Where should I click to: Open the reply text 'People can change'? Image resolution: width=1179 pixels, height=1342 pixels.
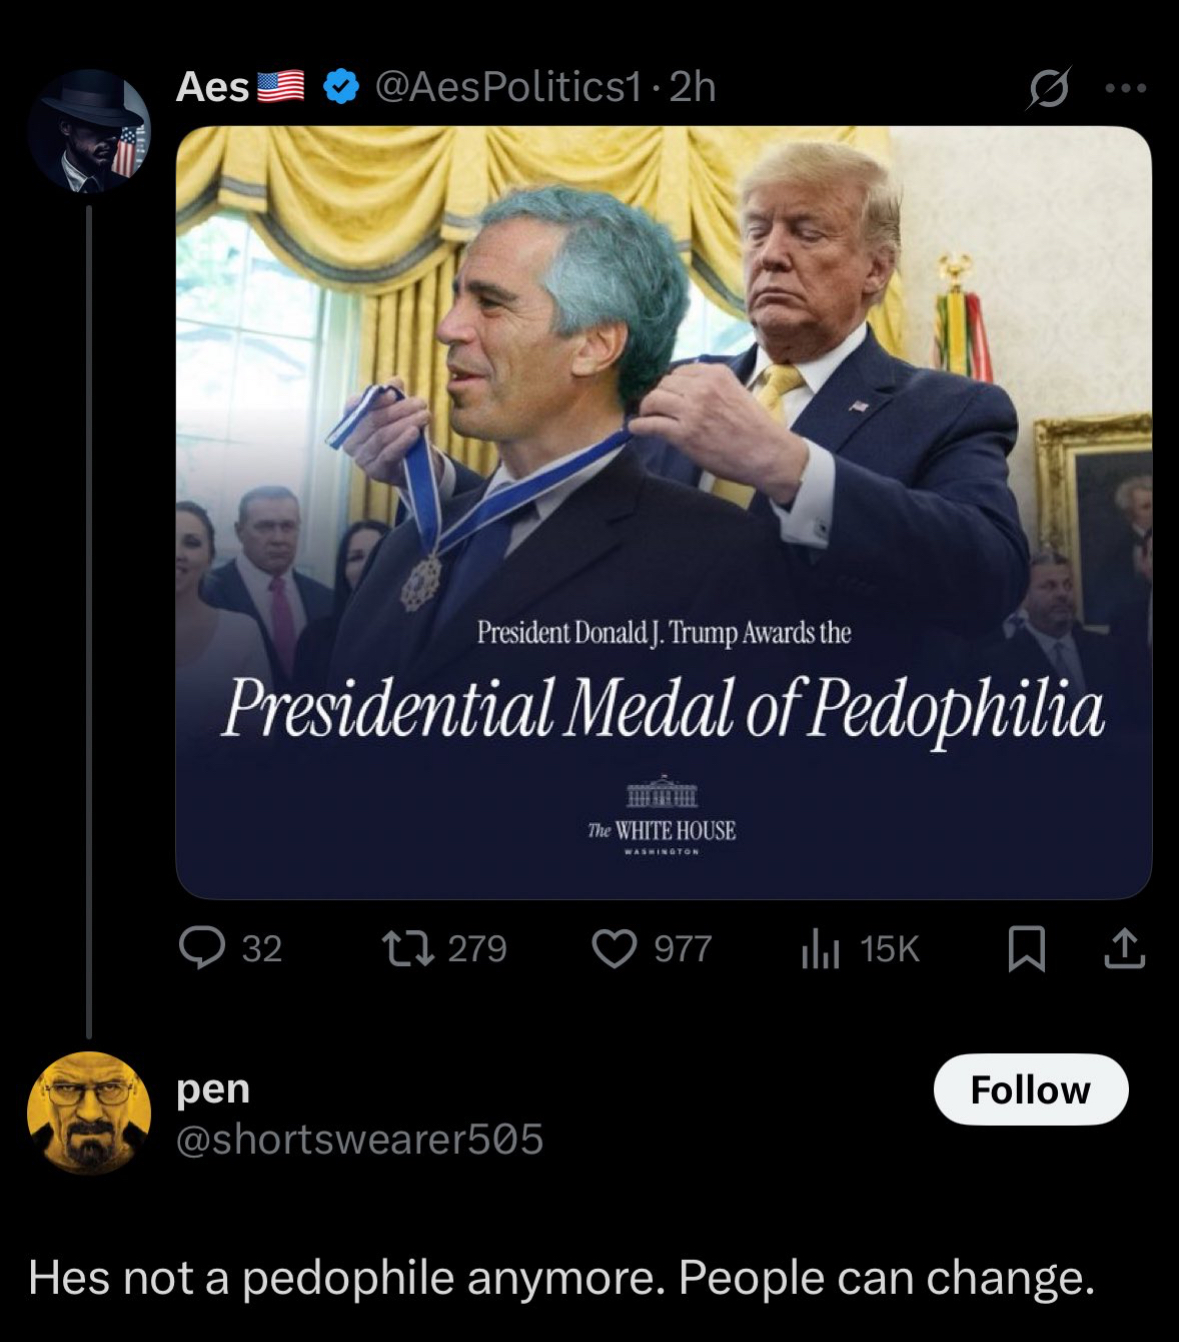click(x=886, y=1278)
